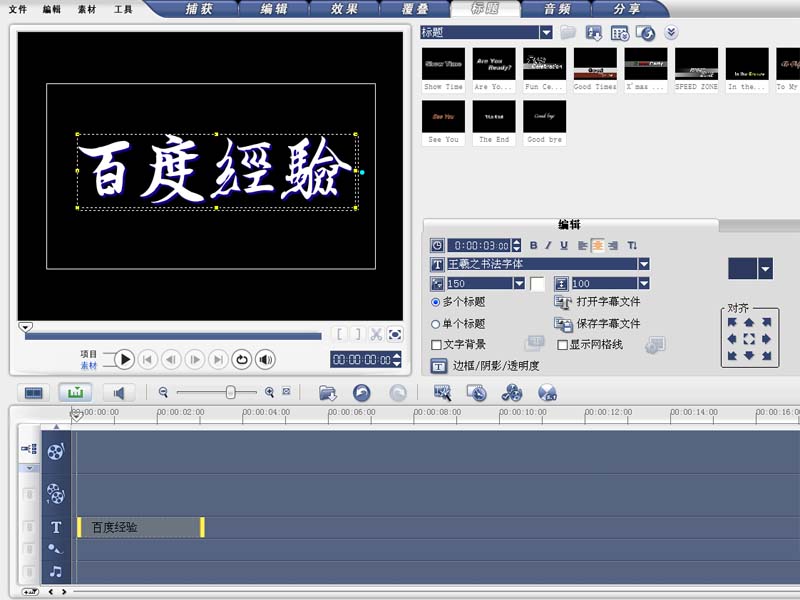Switch text to vertical orientation
800x600 pixels.
pos(632,245)
